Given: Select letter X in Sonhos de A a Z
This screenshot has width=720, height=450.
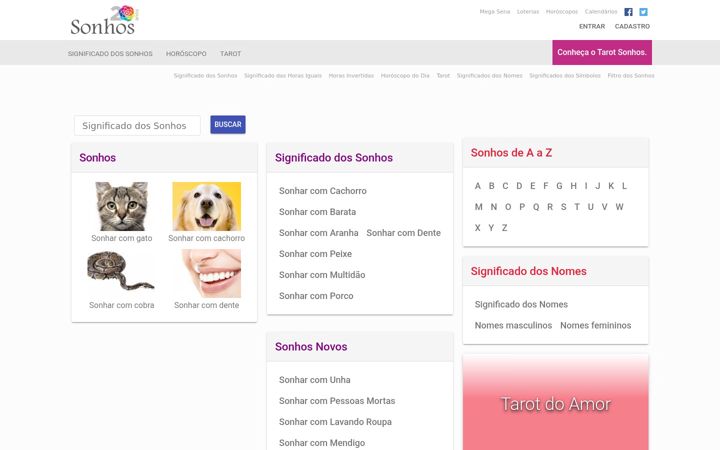Looking at the screenshot, I should [478, 228].
